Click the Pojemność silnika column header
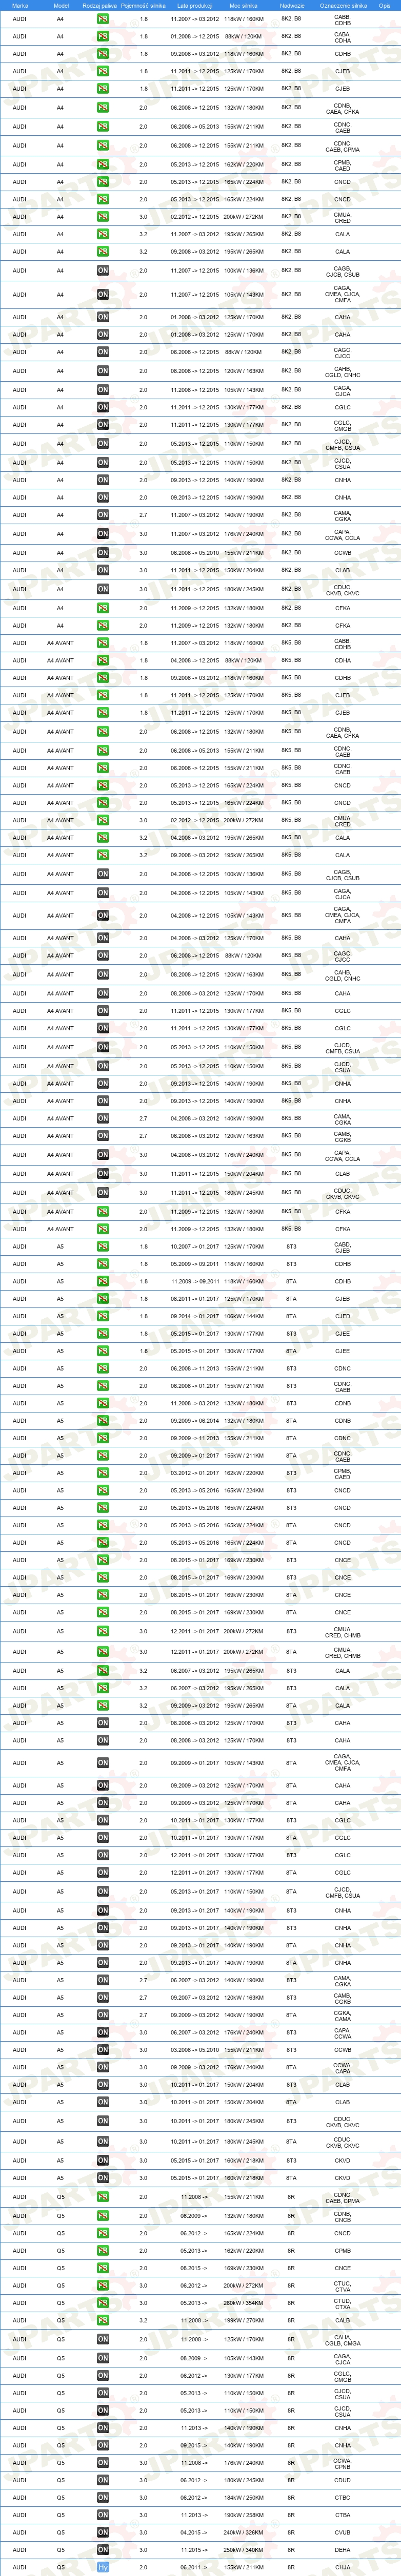This screenshot has height=2576, width=401. tap(143, 5)
